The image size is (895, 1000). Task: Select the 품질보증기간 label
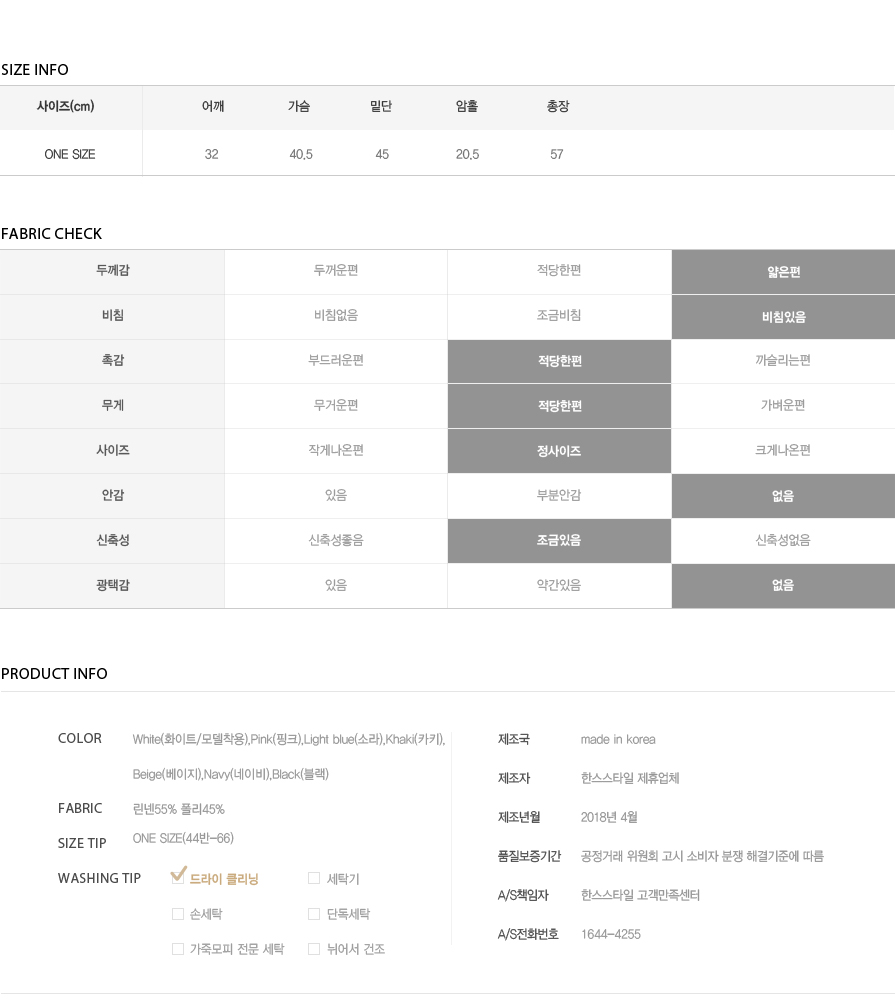click(529, 856)
